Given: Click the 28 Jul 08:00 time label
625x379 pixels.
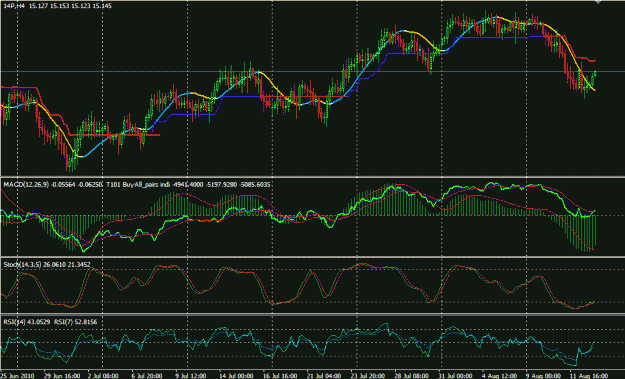Looking at the screenshot, I should tap(411, 376).
